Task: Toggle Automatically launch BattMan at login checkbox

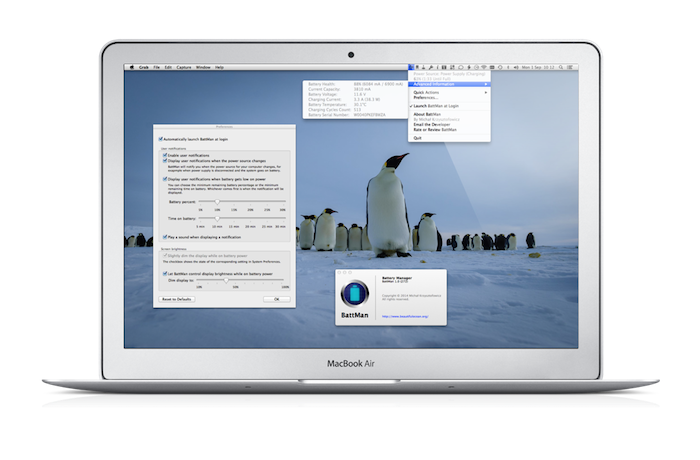Action: (x=161, y=139)
